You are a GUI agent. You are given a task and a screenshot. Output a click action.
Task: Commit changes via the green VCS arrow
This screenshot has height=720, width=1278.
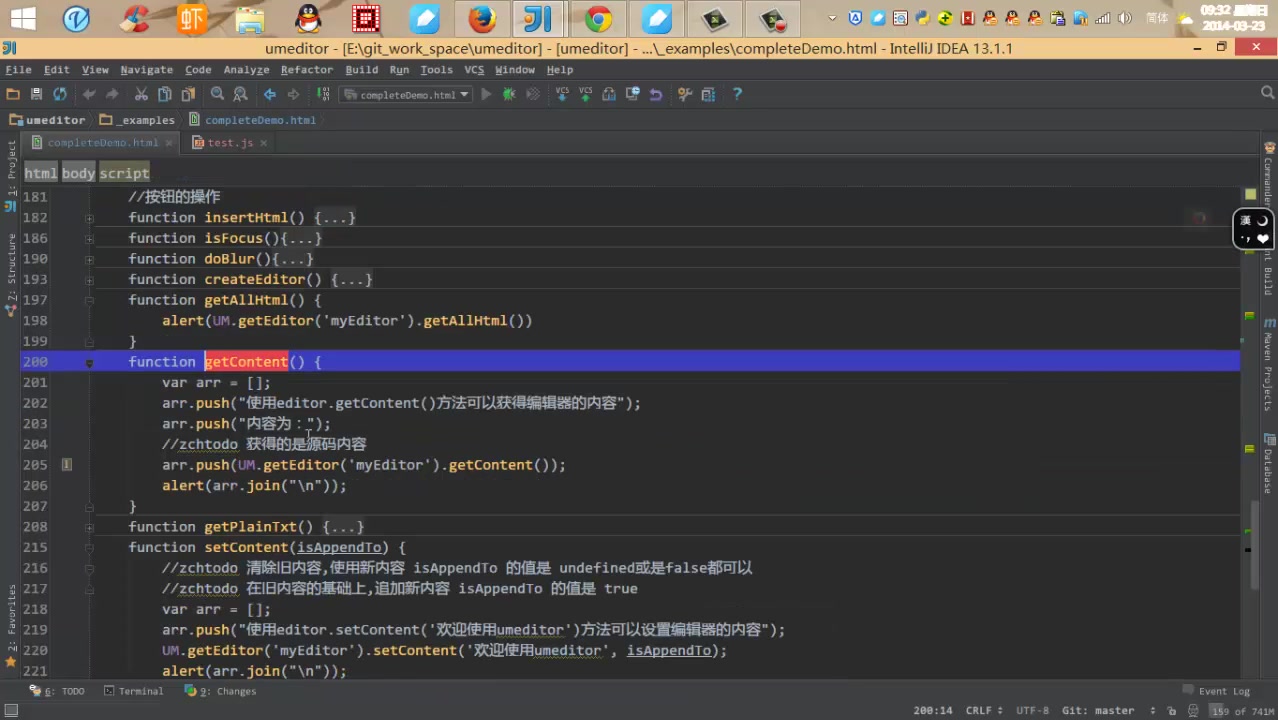[584, 93]
